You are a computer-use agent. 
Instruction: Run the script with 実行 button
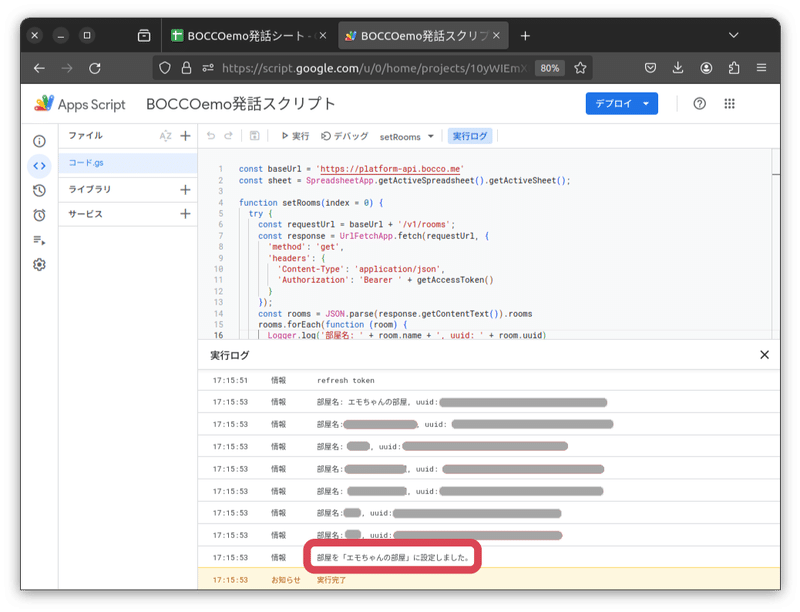click(295, 136)
